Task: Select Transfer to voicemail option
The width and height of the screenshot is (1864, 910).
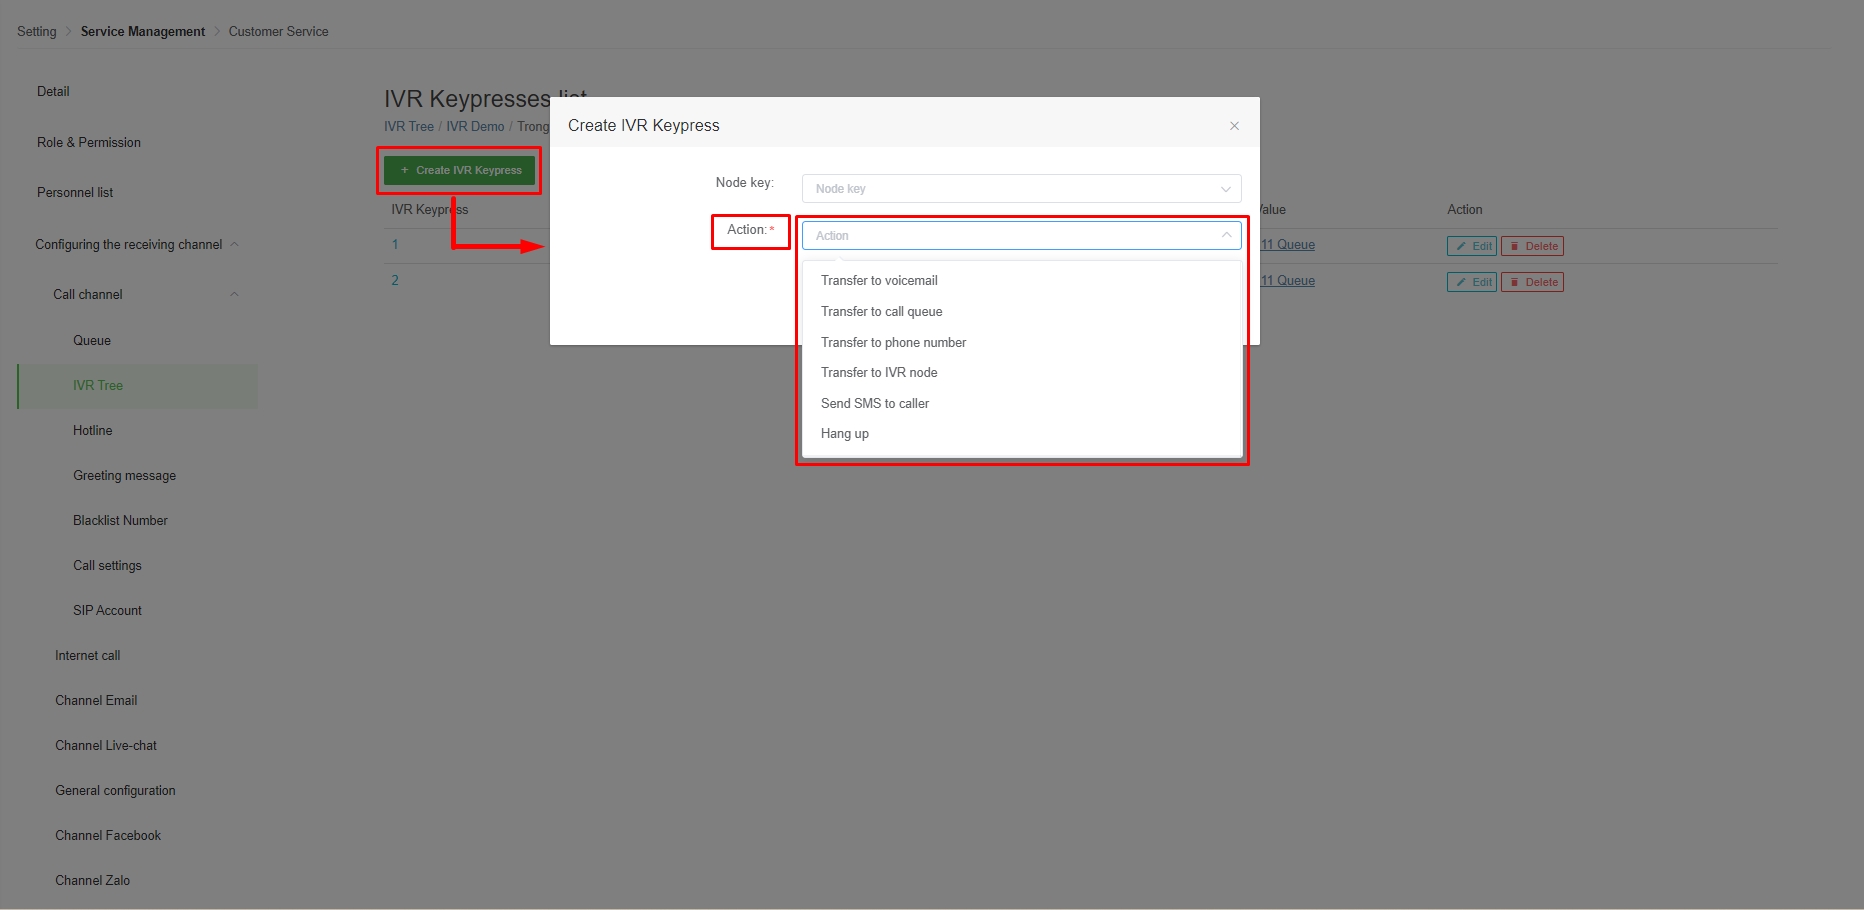Action: pos(879,281)
